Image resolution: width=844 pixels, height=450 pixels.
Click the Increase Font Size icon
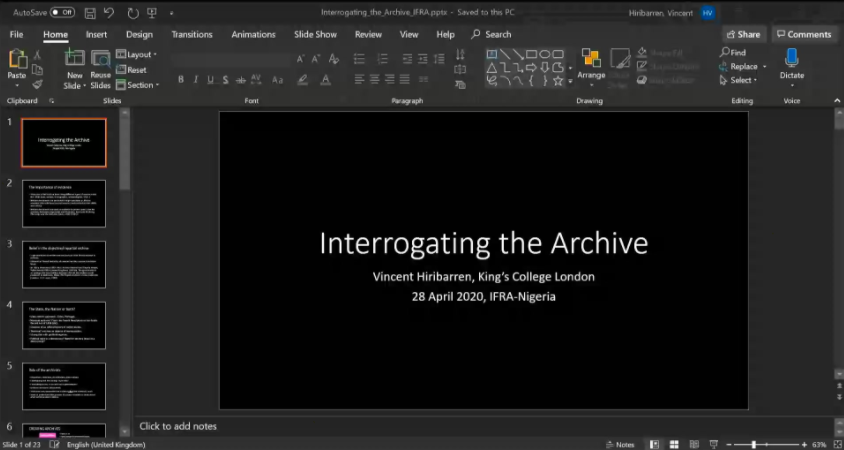(x=301, y=59)
